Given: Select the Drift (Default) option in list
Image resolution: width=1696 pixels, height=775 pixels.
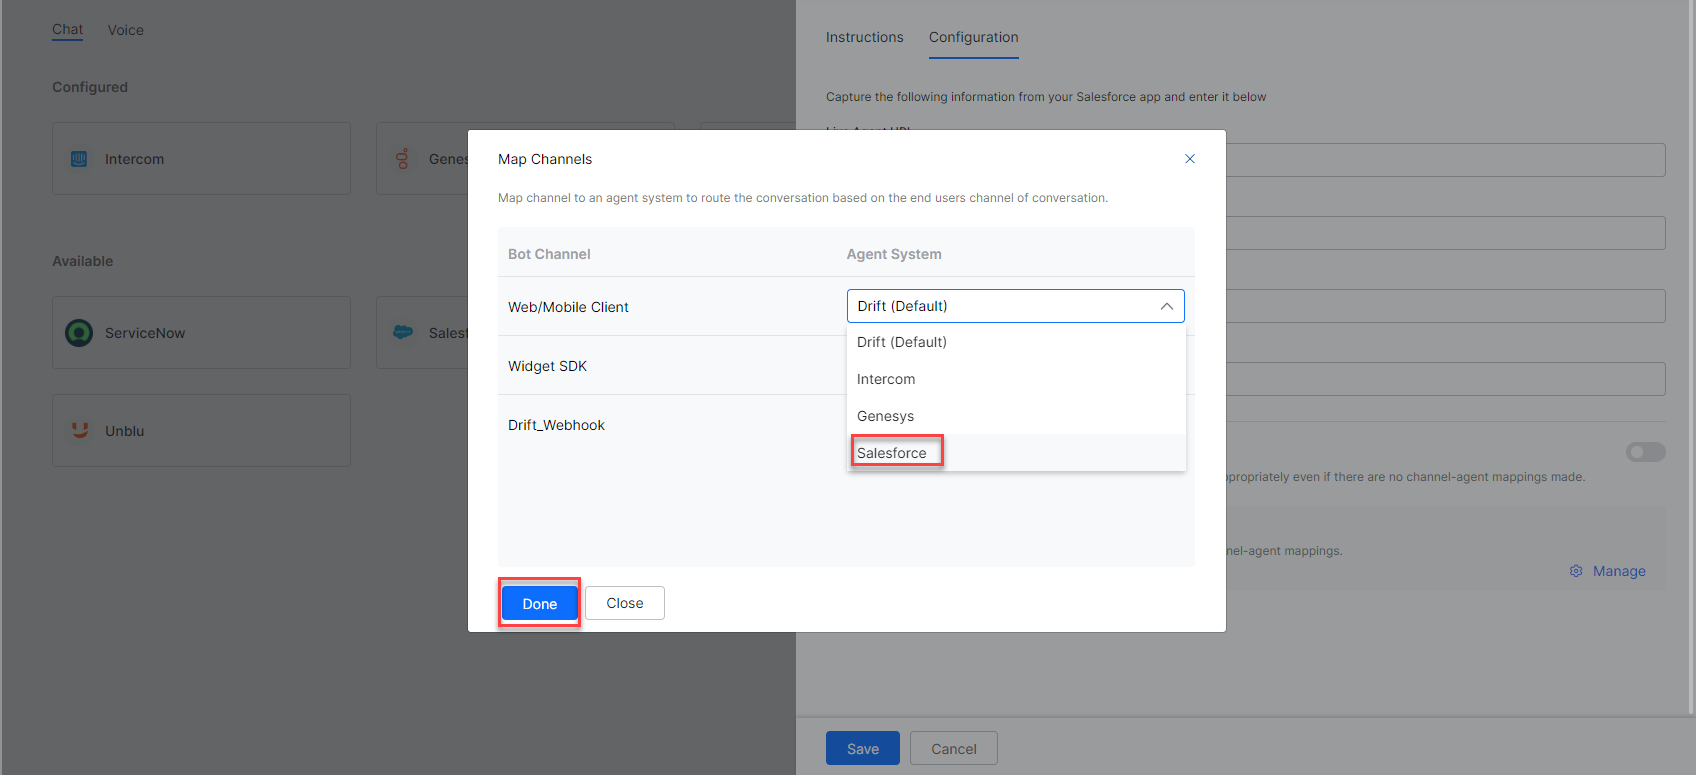Looking at the screenshot, I should click(x=901, y=342).
